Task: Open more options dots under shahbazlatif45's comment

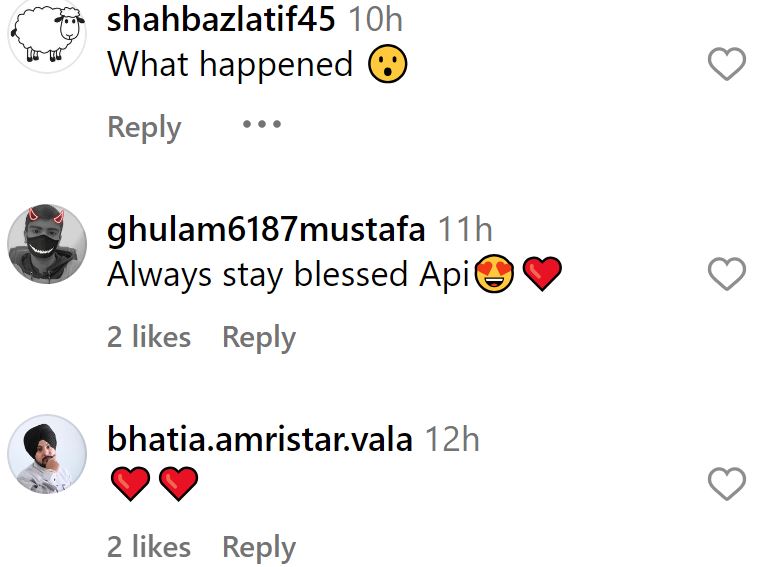Action: click(x=262, y=124)
